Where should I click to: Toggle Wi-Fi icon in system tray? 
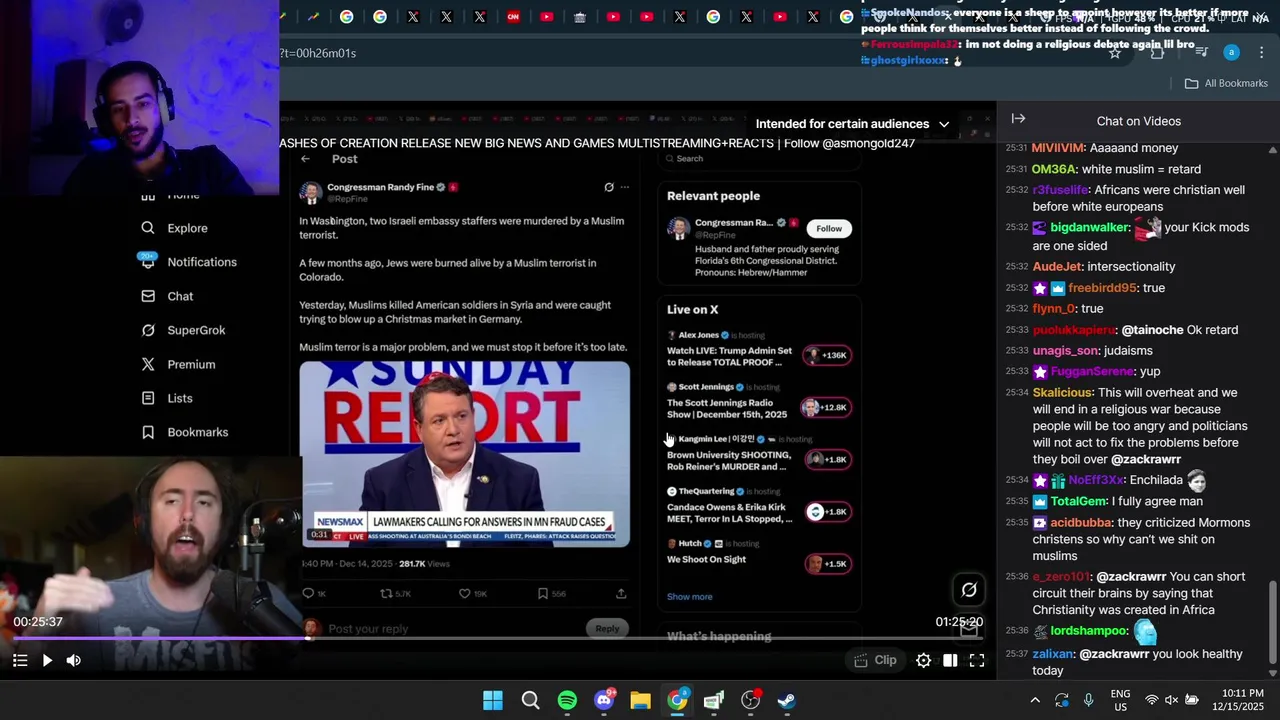[1152, 700]
